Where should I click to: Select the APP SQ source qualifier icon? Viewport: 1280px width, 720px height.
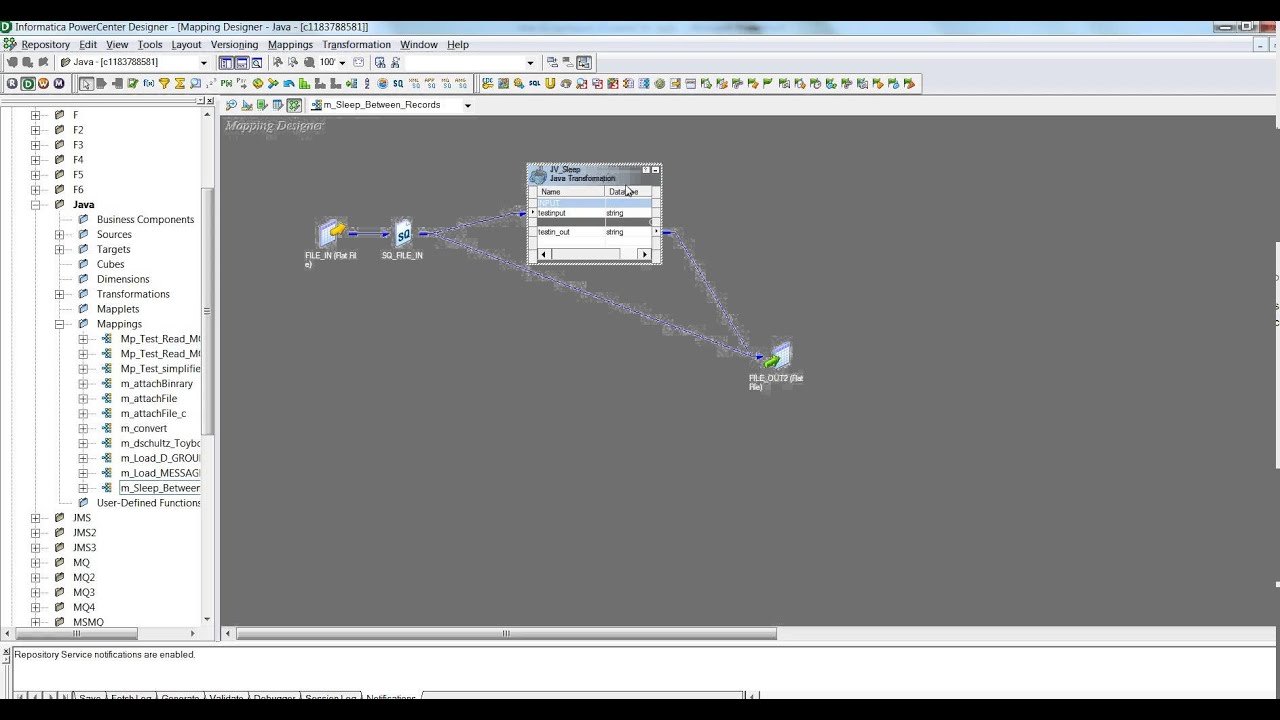pos(430,84)
